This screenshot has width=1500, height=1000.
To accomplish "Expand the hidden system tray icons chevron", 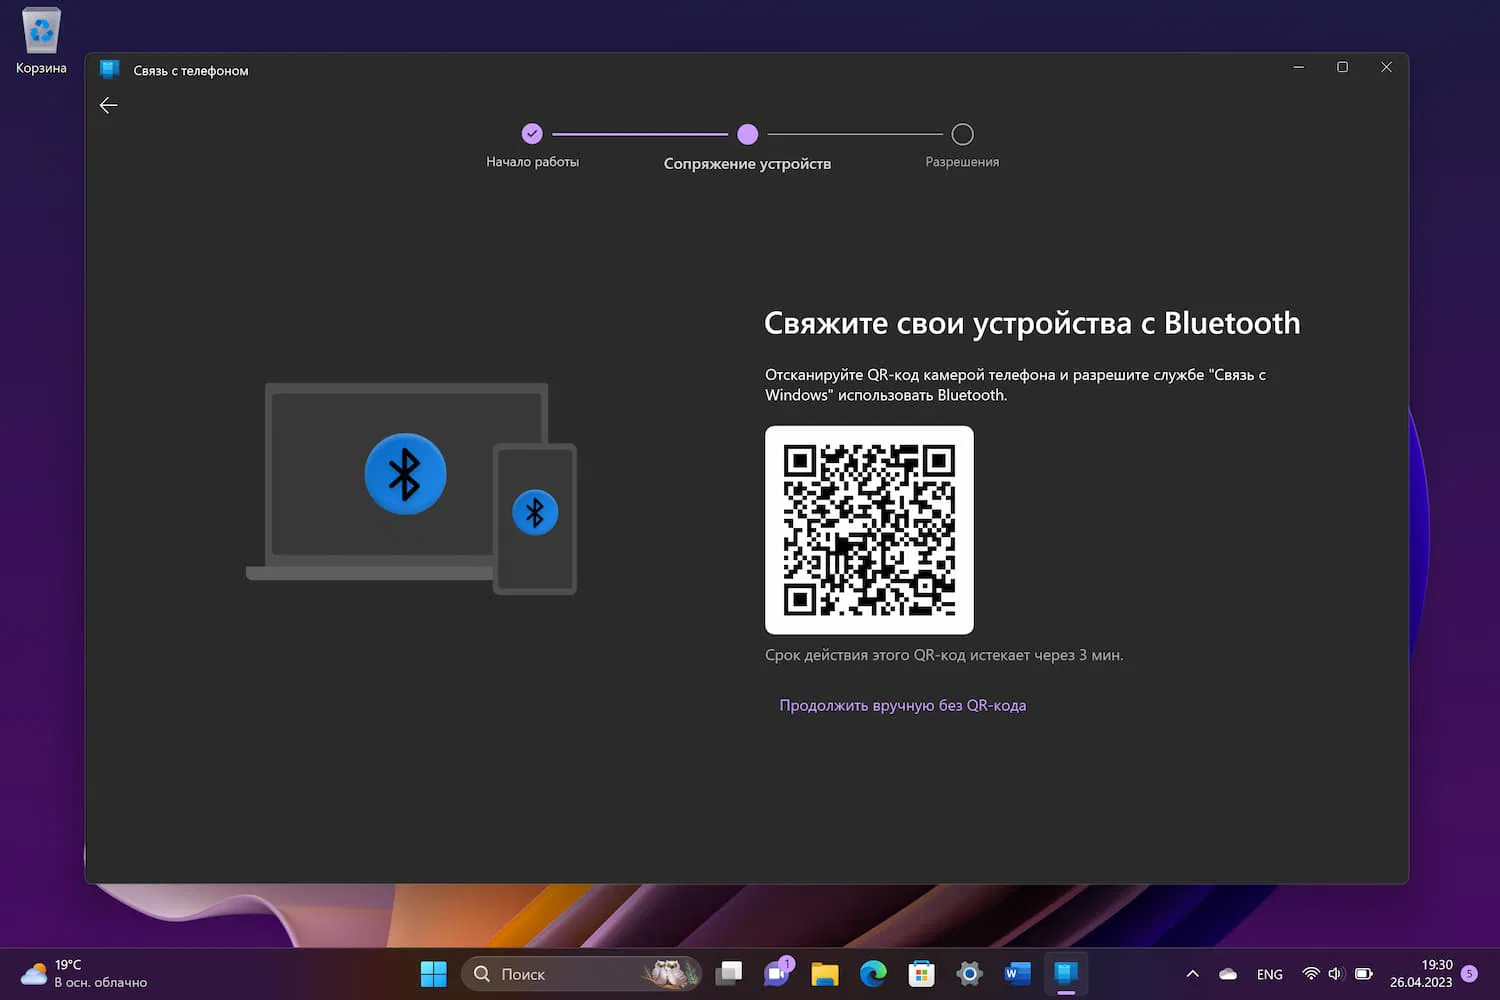I will [1192, 974].
